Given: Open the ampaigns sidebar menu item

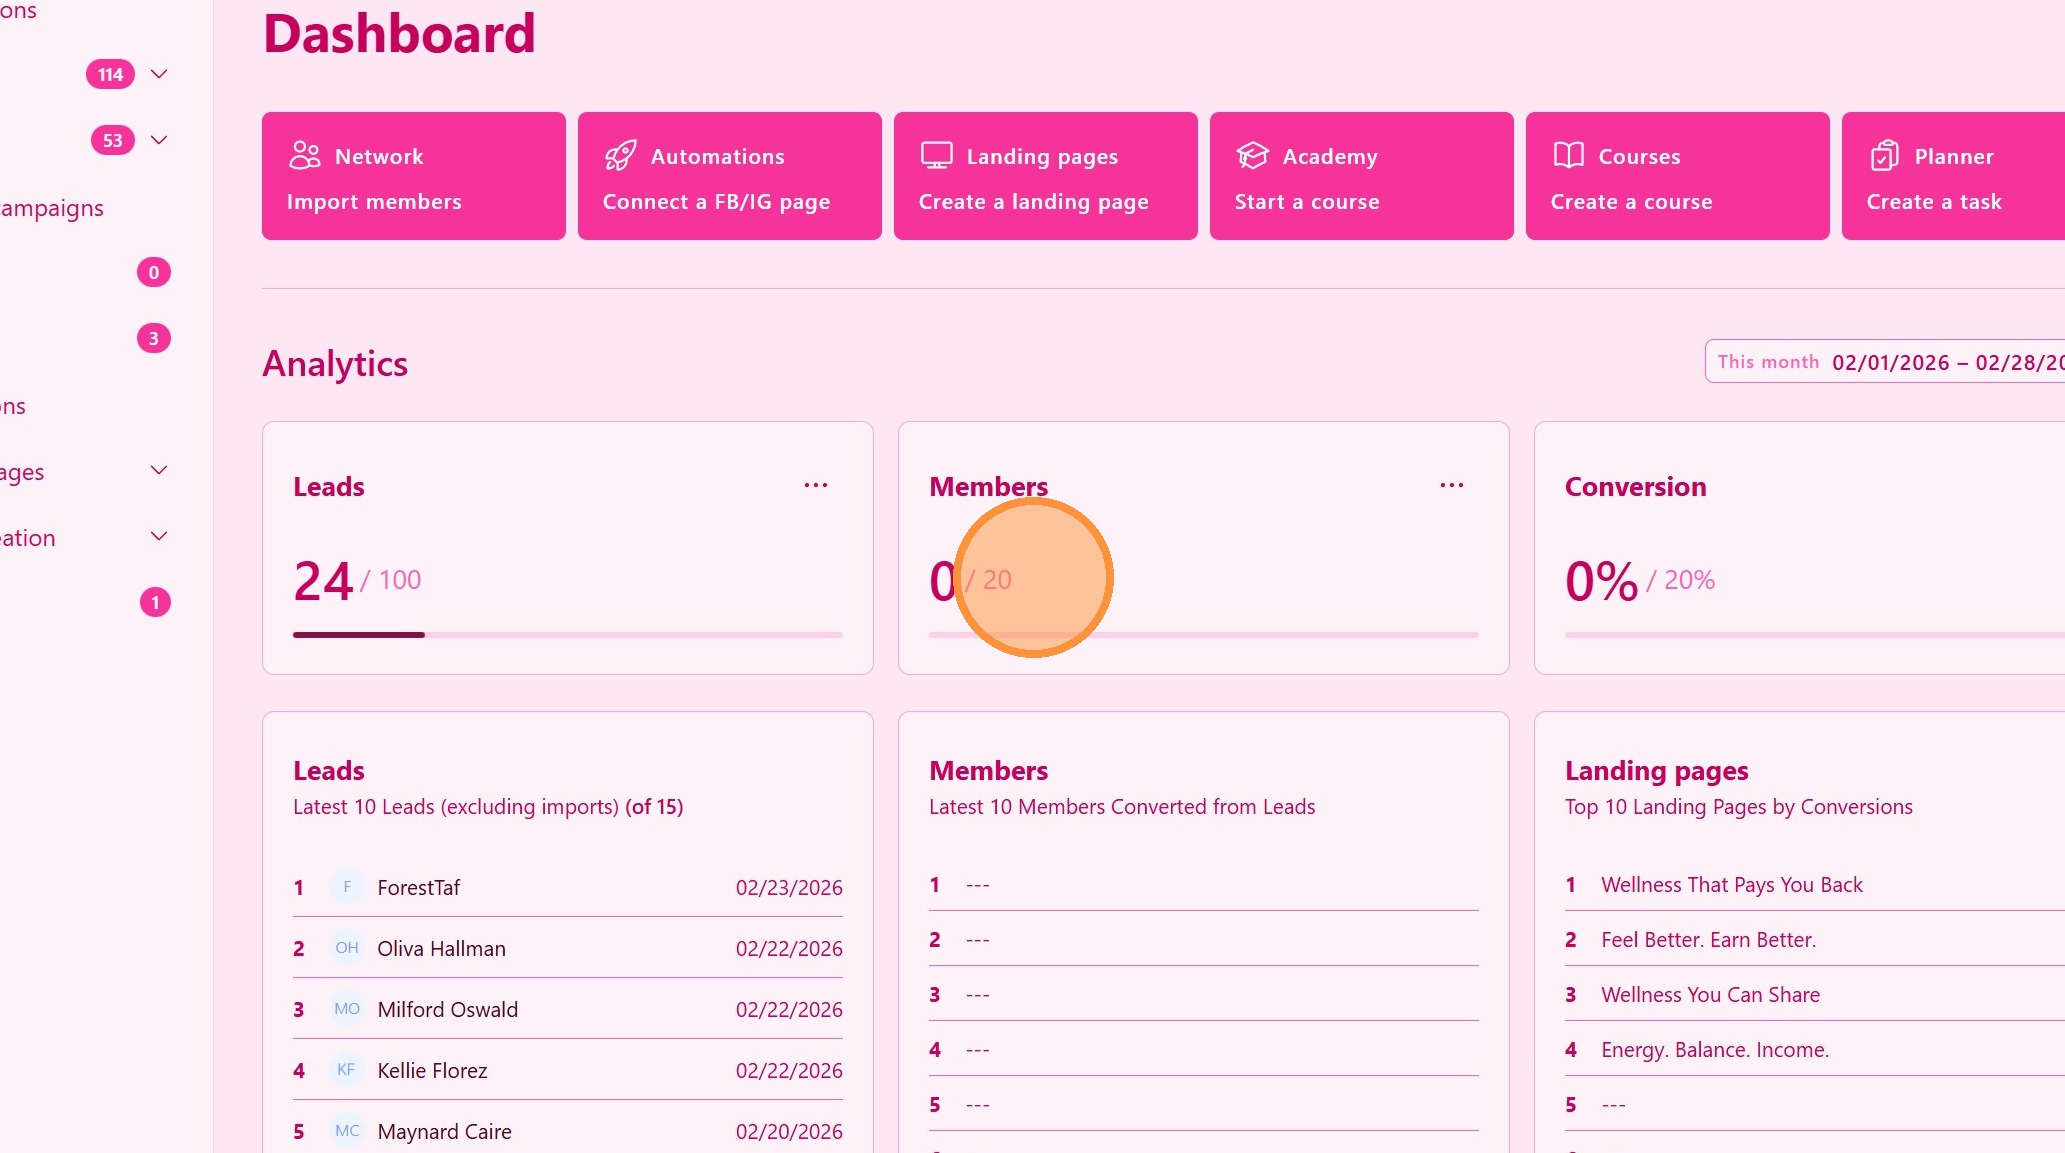Looking at the screenshot, I should click(x=52, y=208).
